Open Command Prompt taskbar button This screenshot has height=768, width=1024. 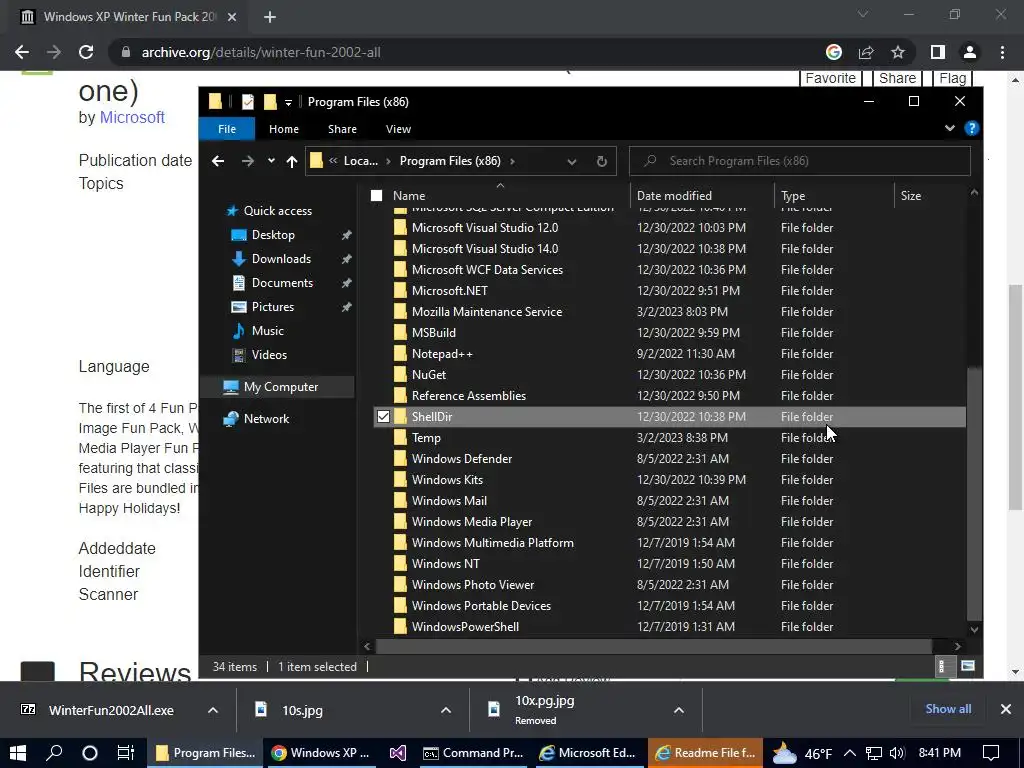click(473, 753)
